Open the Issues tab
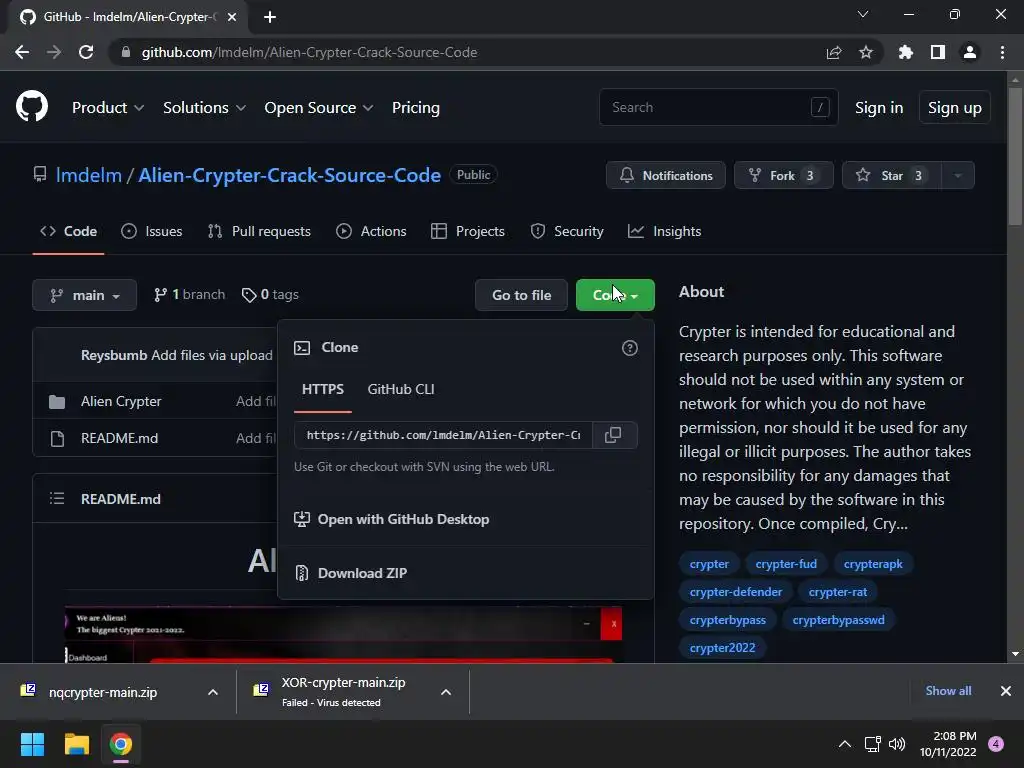The image size is (1024, 768). click(152, 231)
